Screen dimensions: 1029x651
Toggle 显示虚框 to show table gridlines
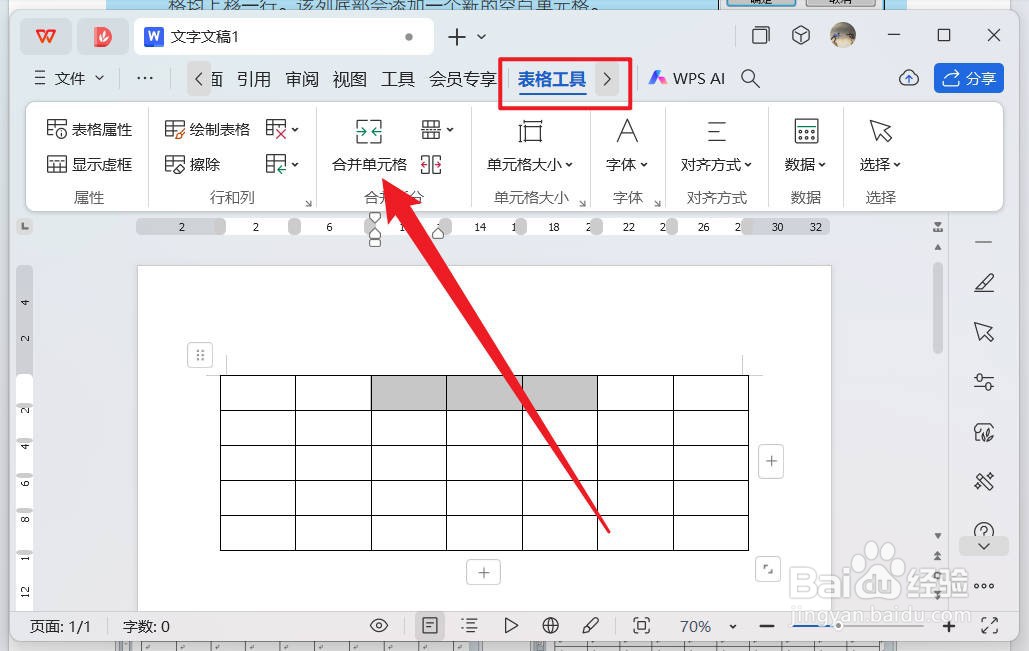pyautogui.click(x=89, y=163)
